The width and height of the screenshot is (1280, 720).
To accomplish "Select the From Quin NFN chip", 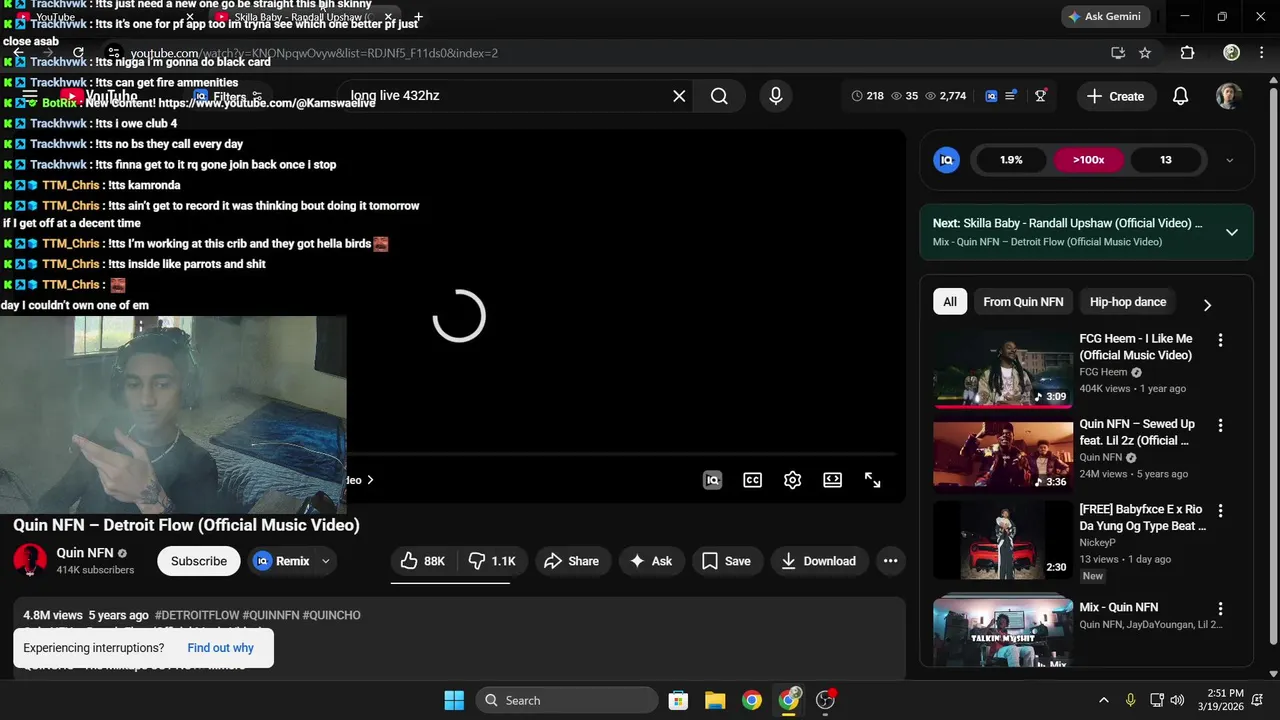I will pos(1023,302).
